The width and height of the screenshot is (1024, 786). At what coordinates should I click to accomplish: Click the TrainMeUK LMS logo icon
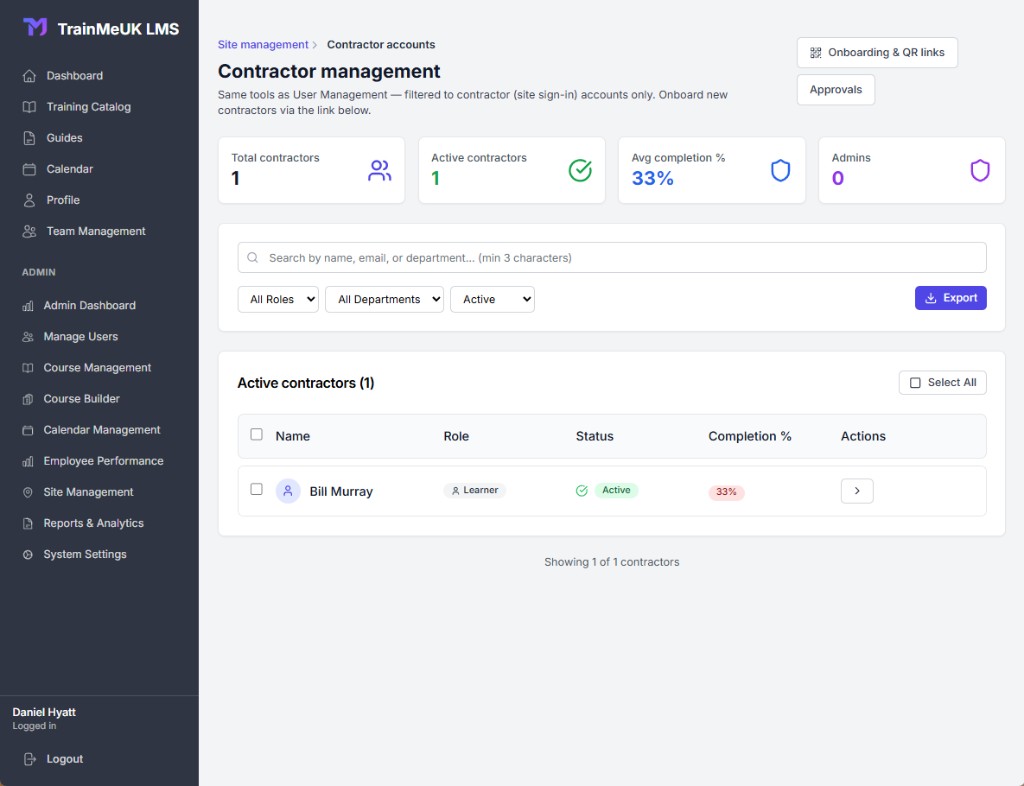[35, 27]
